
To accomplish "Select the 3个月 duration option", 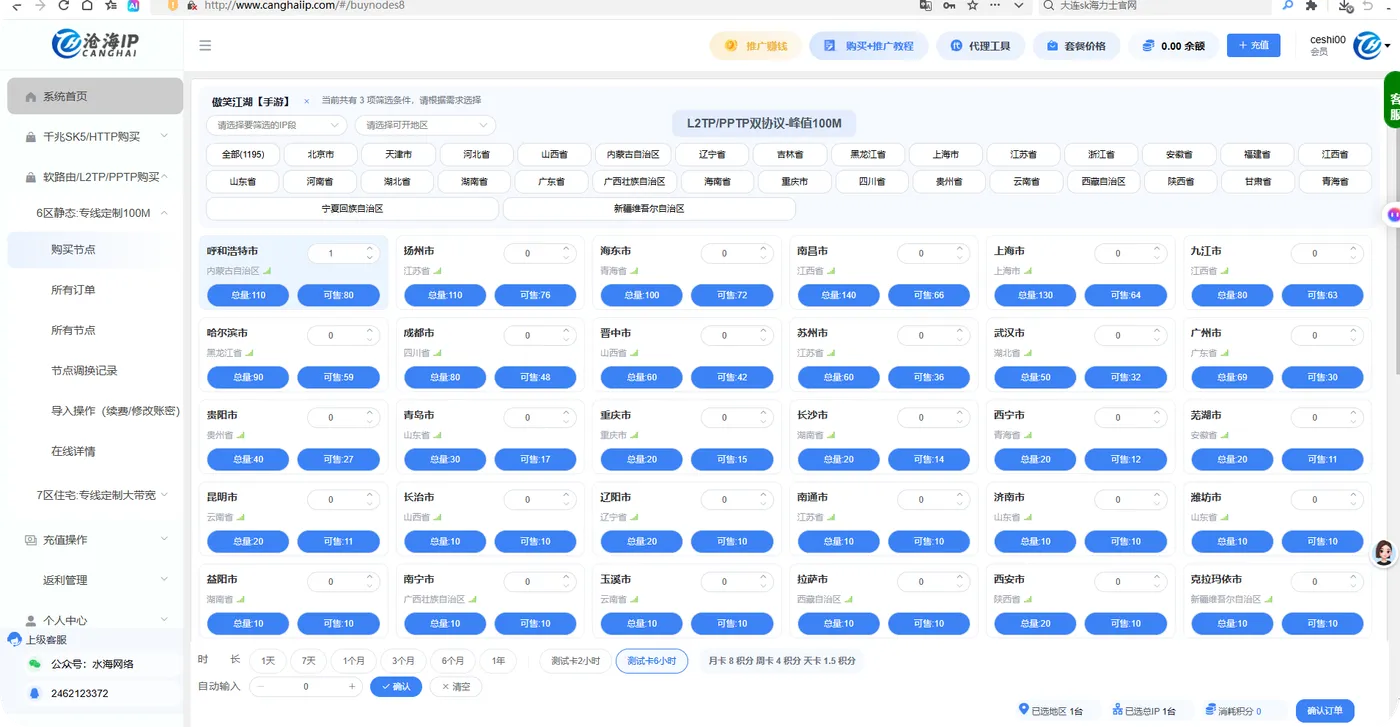I will (x=403, y=661).
